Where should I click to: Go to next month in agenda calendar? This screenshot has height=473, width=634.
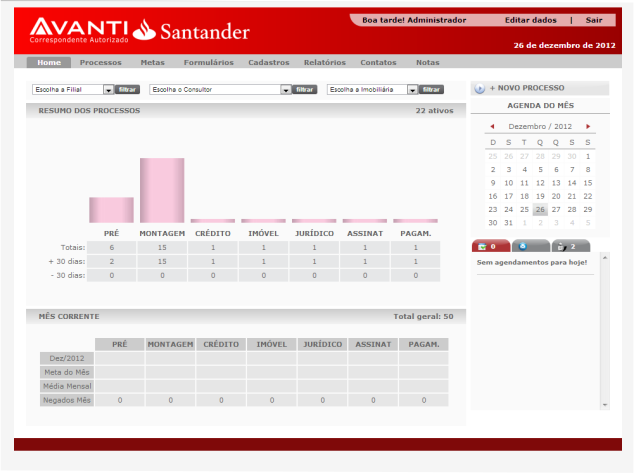click(588, 127)
